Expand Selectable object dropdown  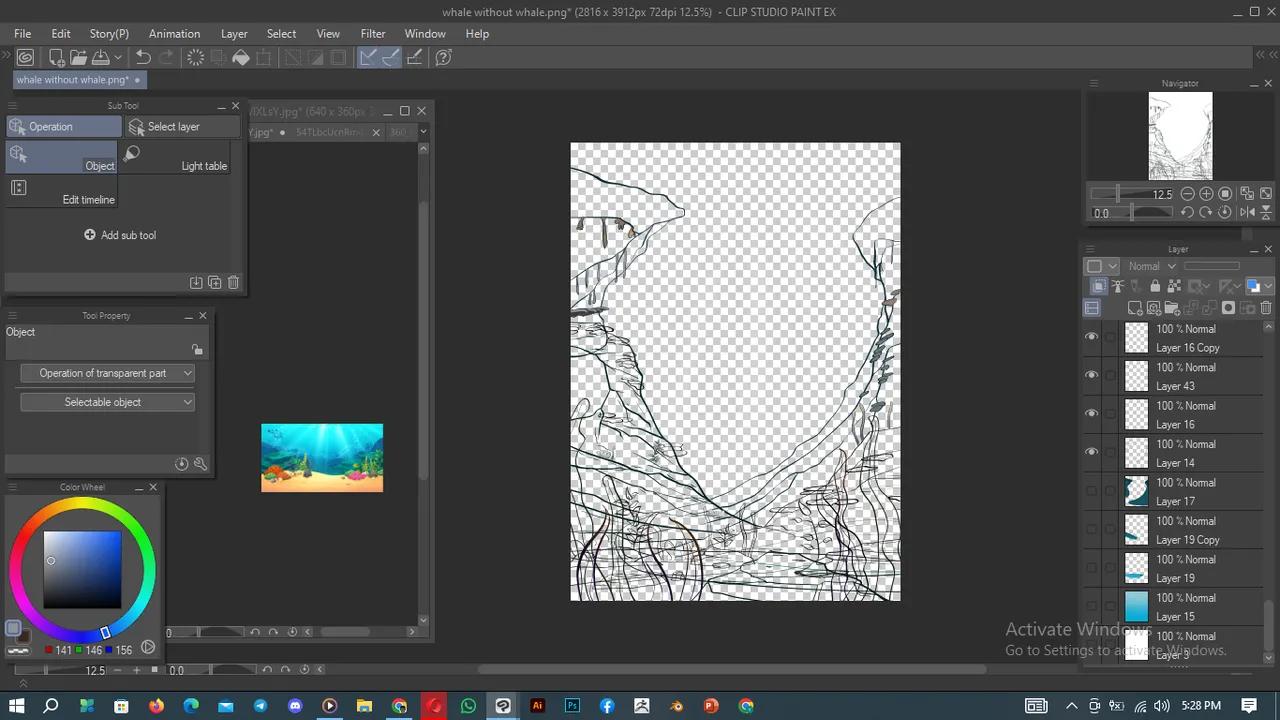pyautogui.click(x=107, y=402)
